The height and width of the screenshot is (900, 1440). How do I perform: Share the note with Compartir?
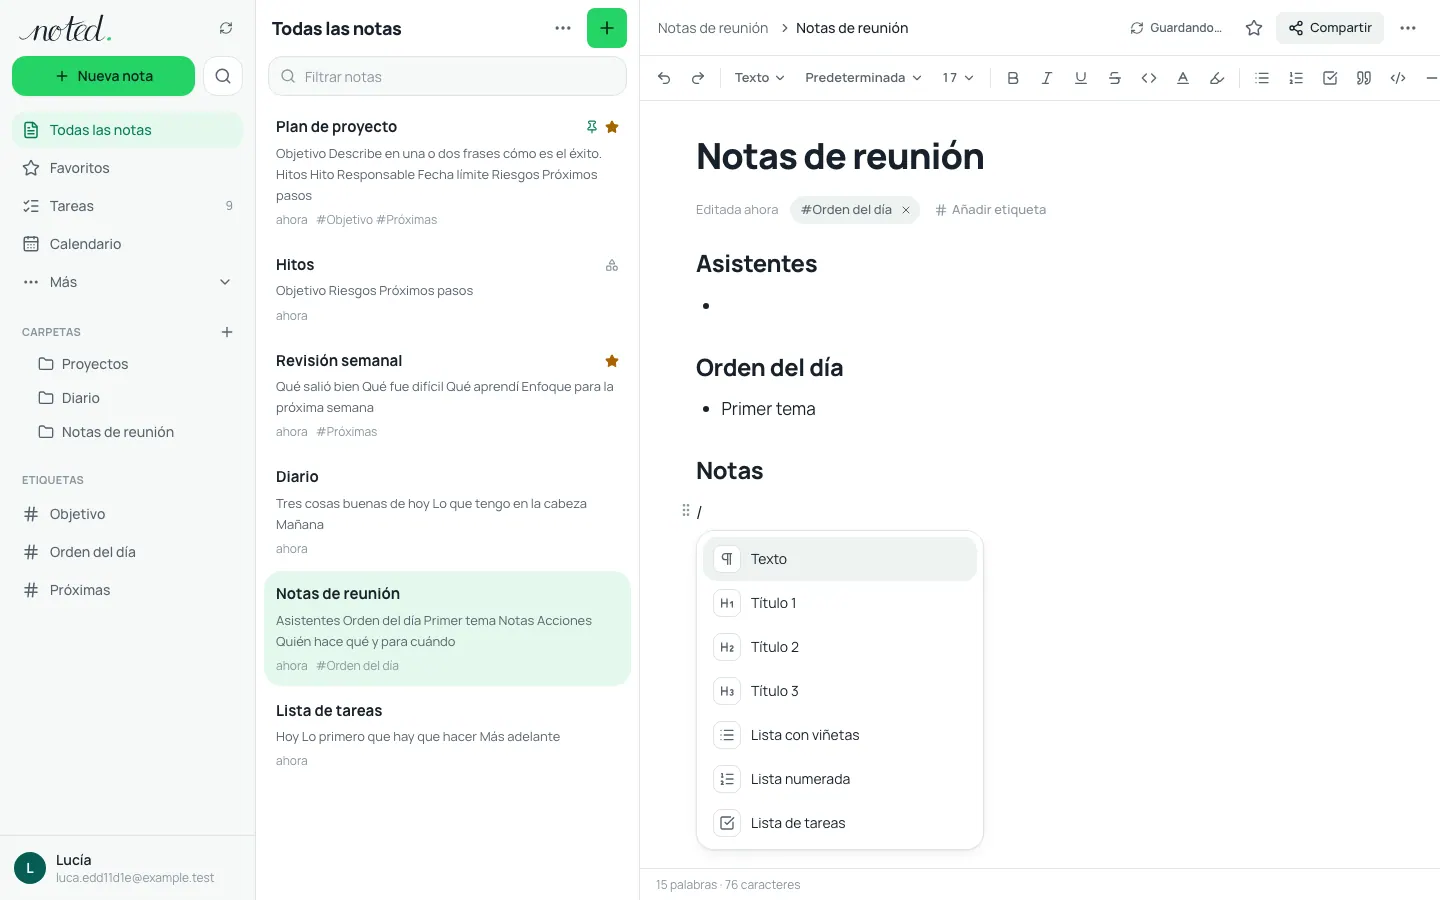tap(1330, 28)
